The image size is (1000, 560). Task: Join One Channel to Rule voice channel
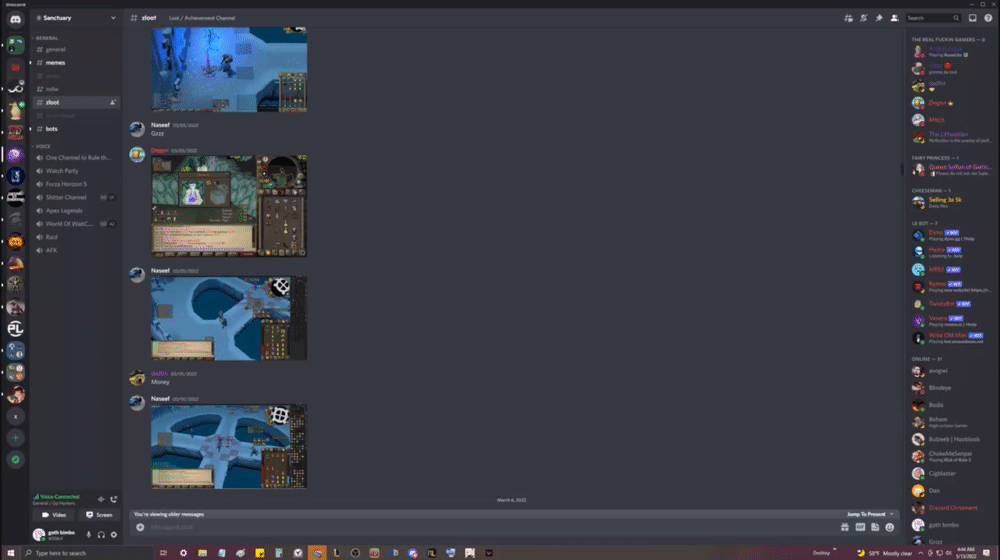[x=76, y=158]
